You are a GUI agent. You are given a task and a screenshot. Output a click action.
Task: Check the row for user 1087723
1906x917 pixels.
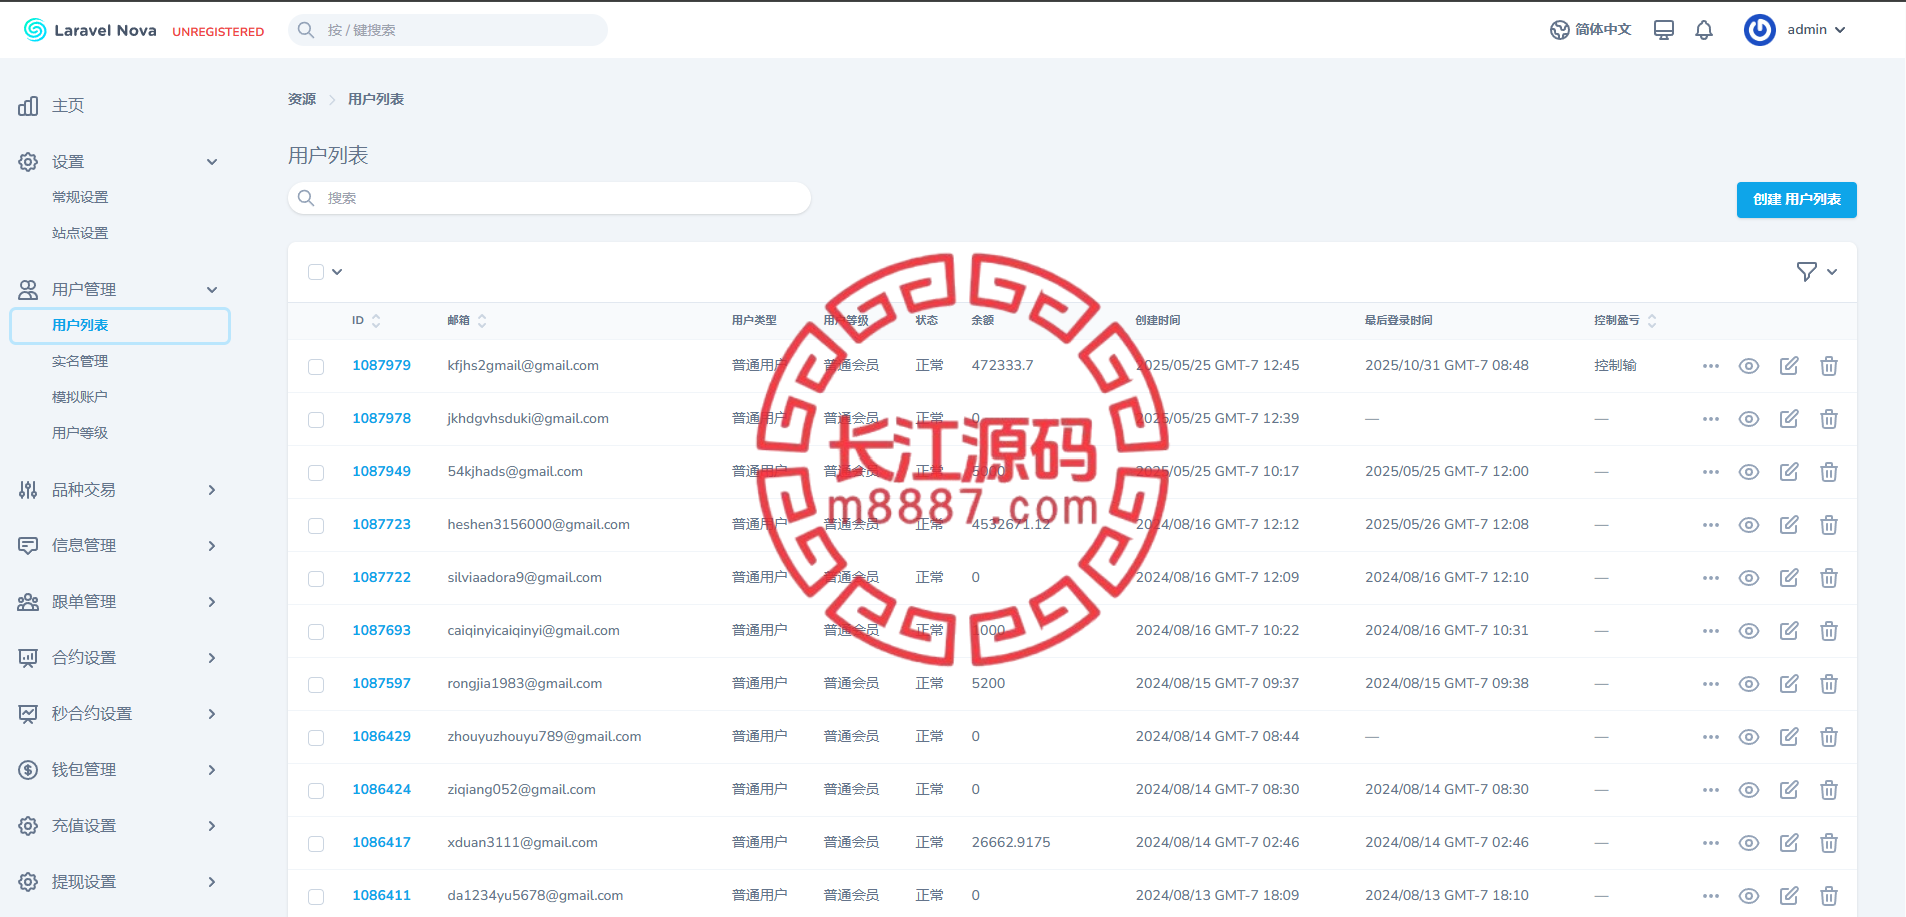pos(316,526)
